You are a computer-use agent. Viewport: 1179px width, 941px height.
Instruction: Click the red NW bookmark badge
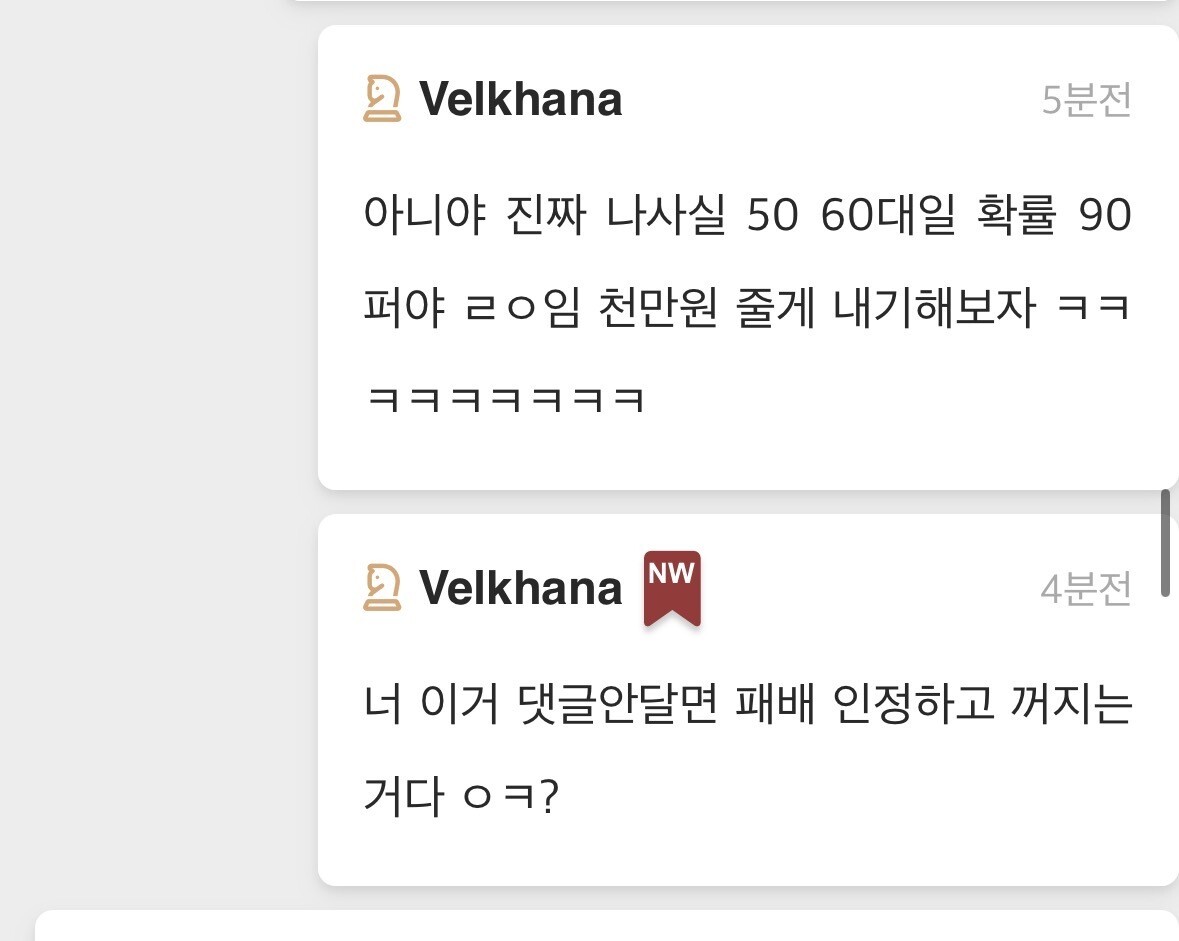[672, 588]
